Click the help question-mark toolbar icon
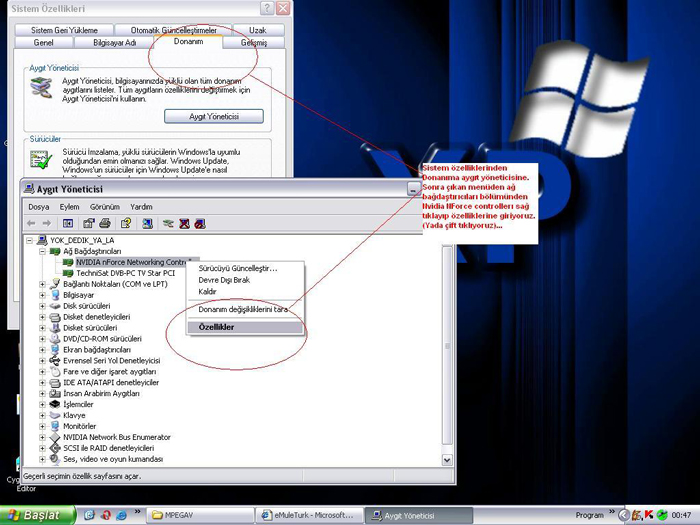Image resolution: width=700 pixels, height=525 pixels. coord(126,223)
